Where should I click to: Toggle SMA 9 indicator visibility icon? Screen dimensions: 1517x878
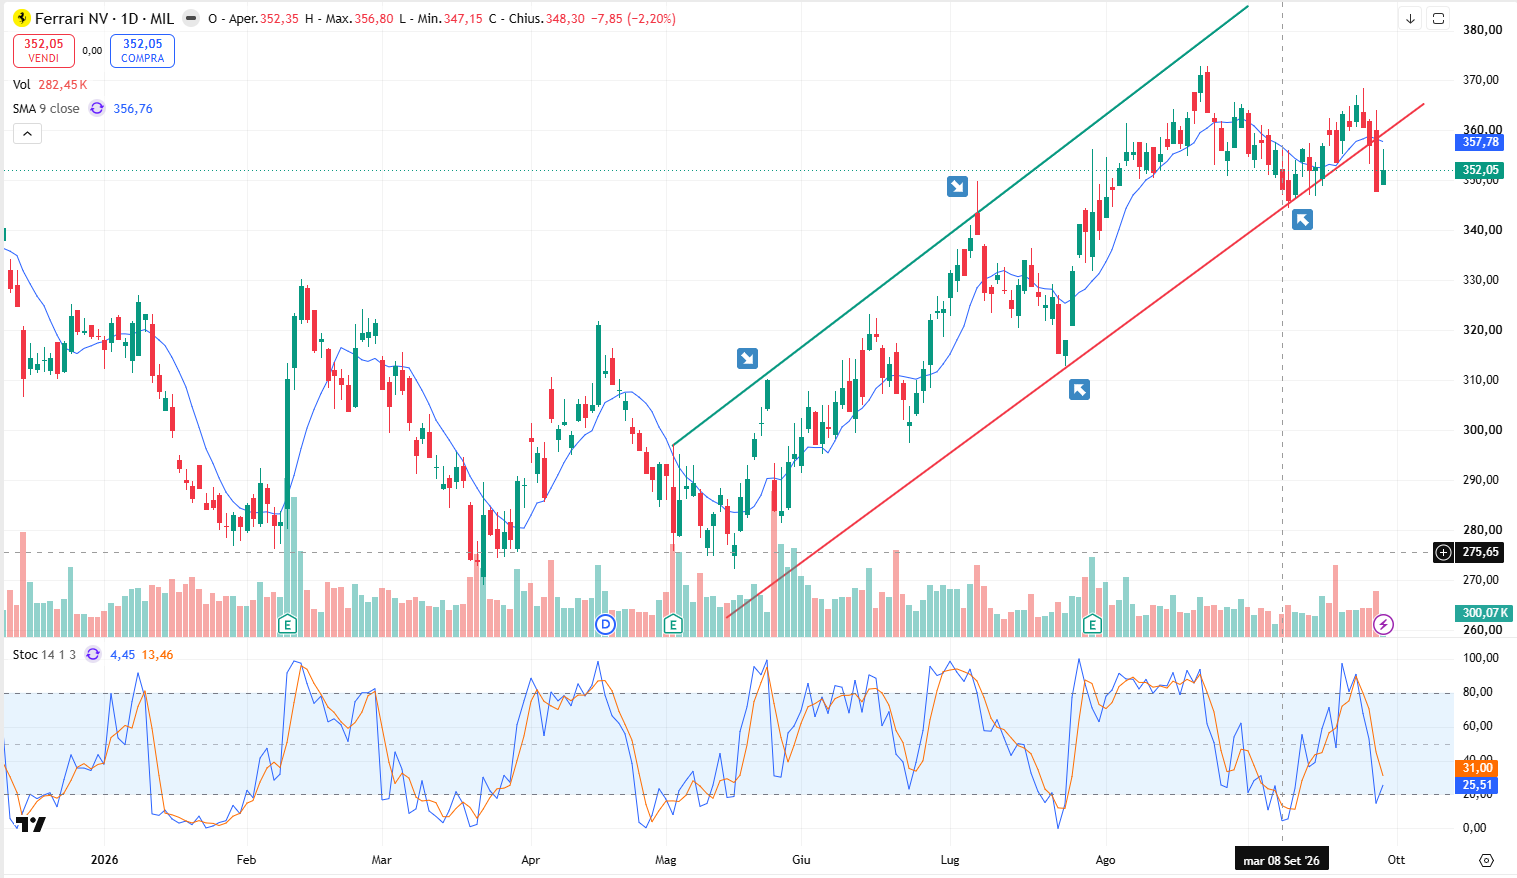[97, 108]
